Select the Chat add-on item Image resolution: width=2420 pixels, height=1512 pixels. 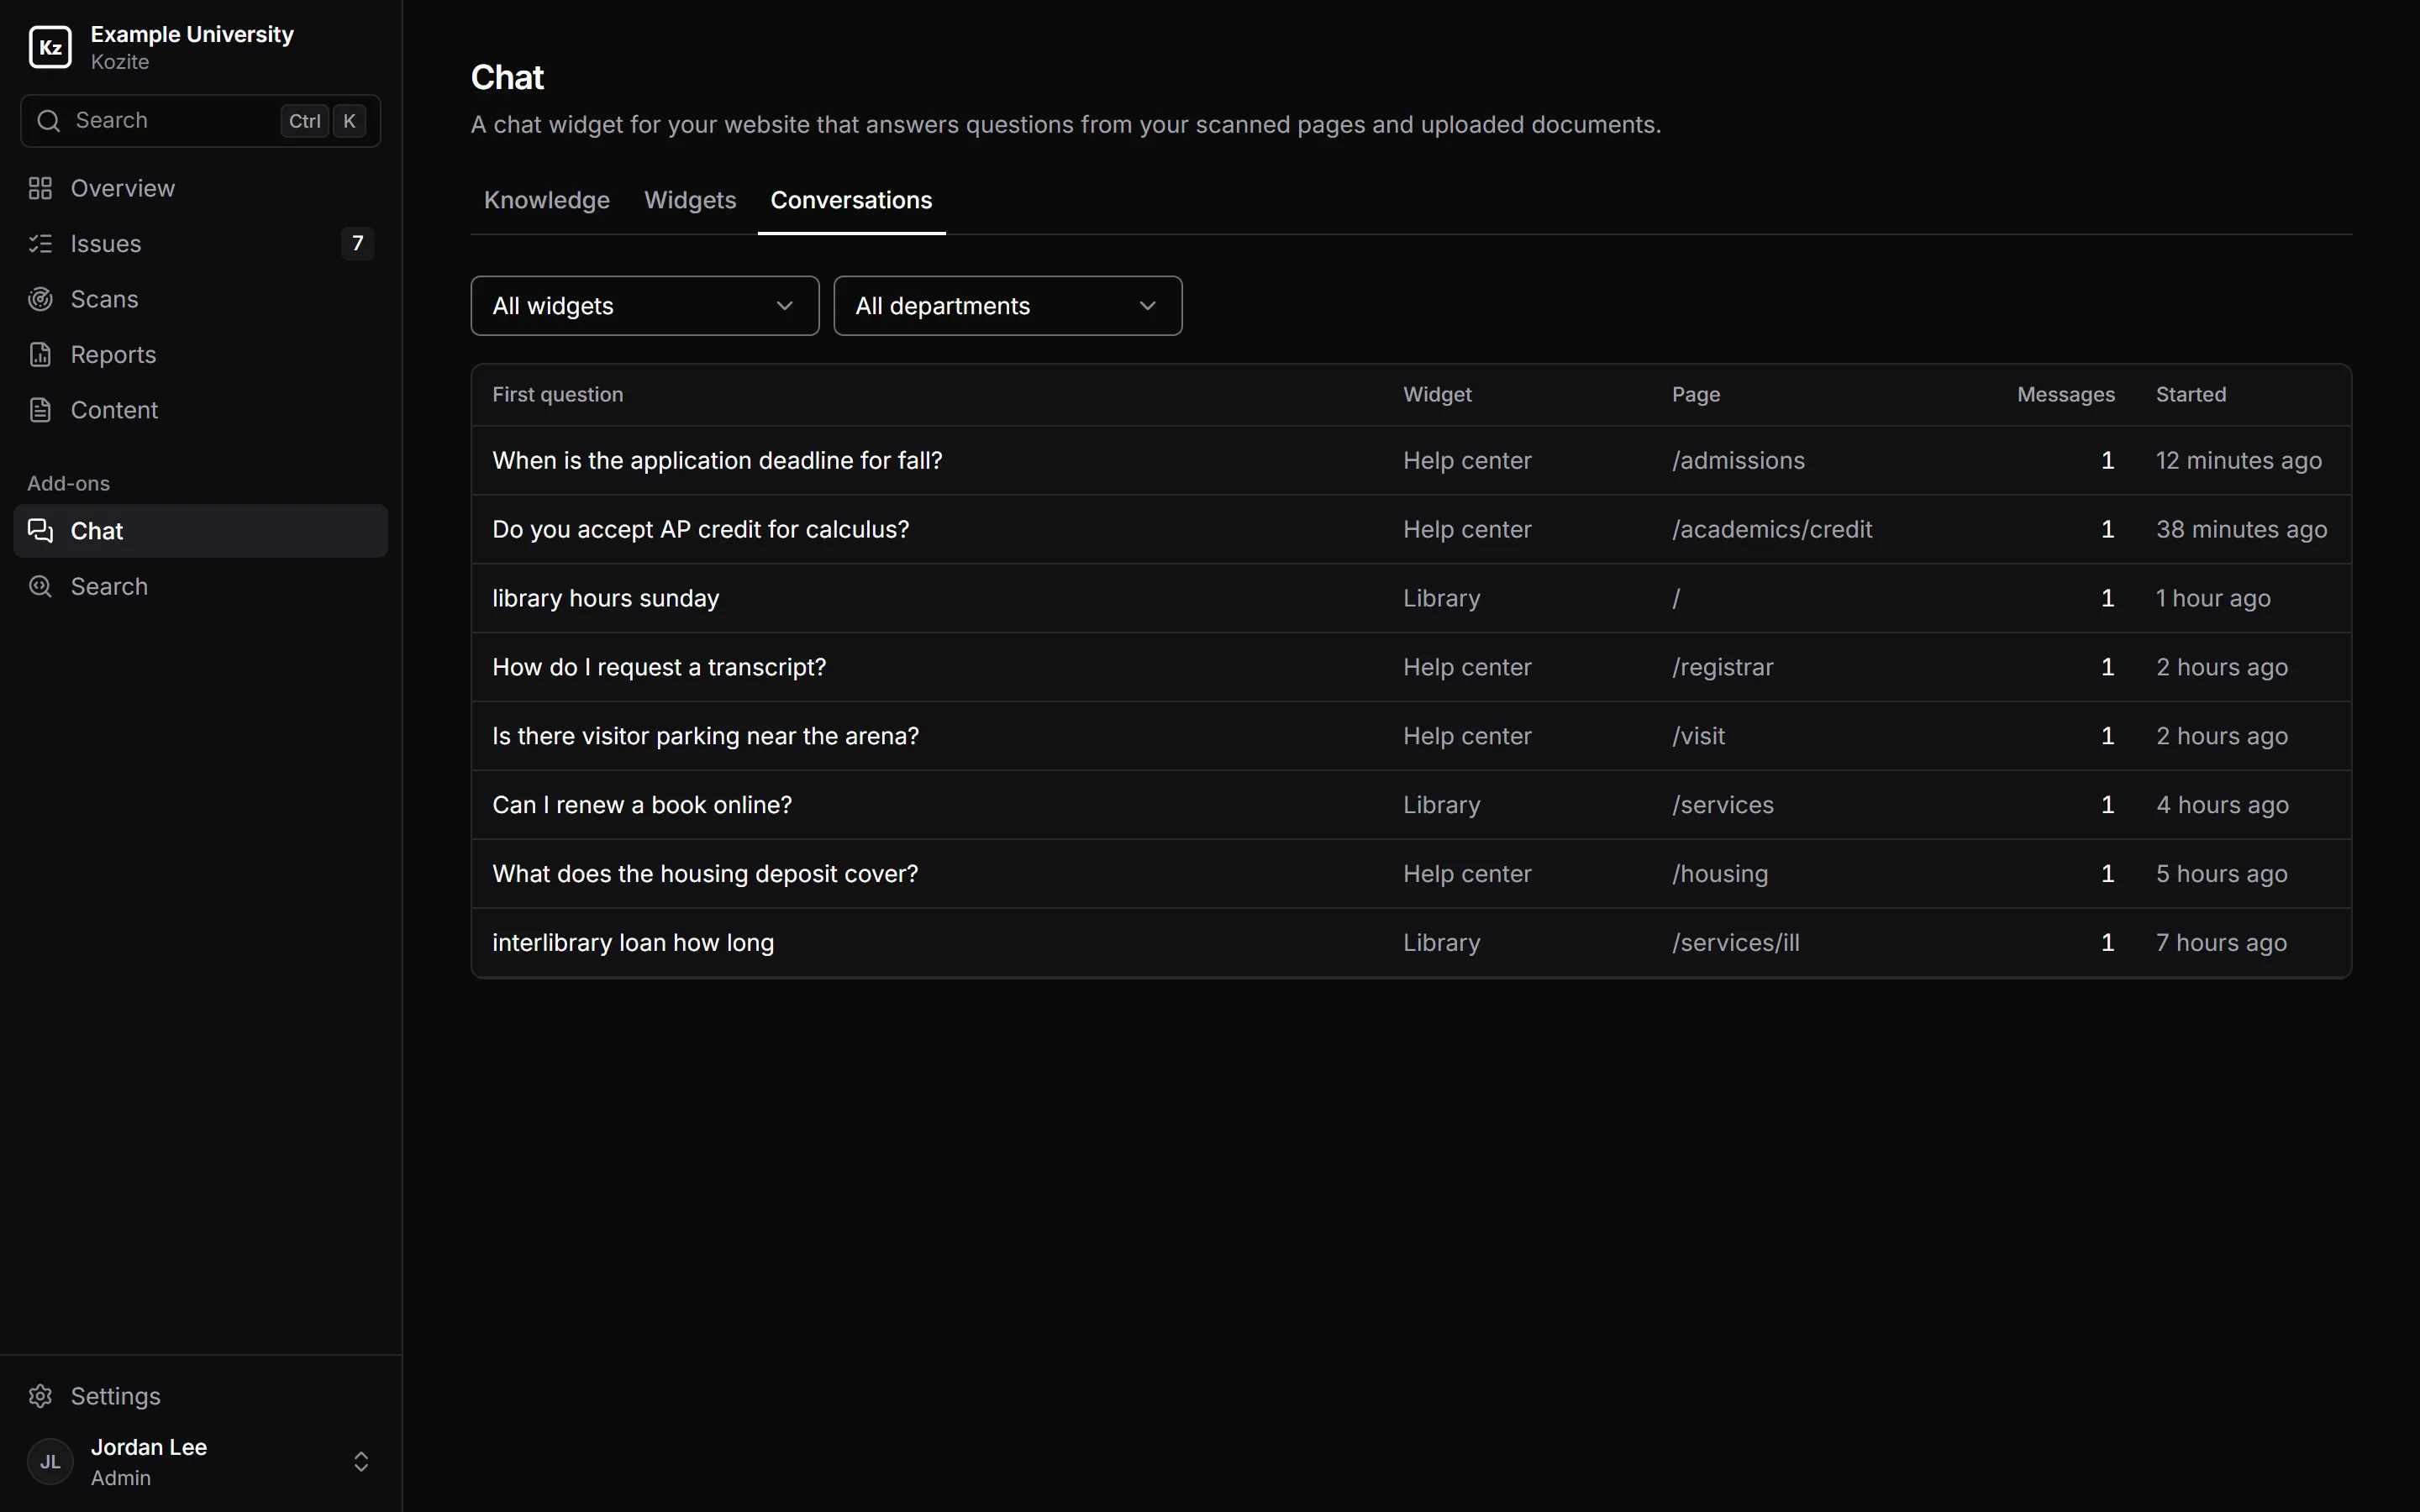click(x=201, y=531)
